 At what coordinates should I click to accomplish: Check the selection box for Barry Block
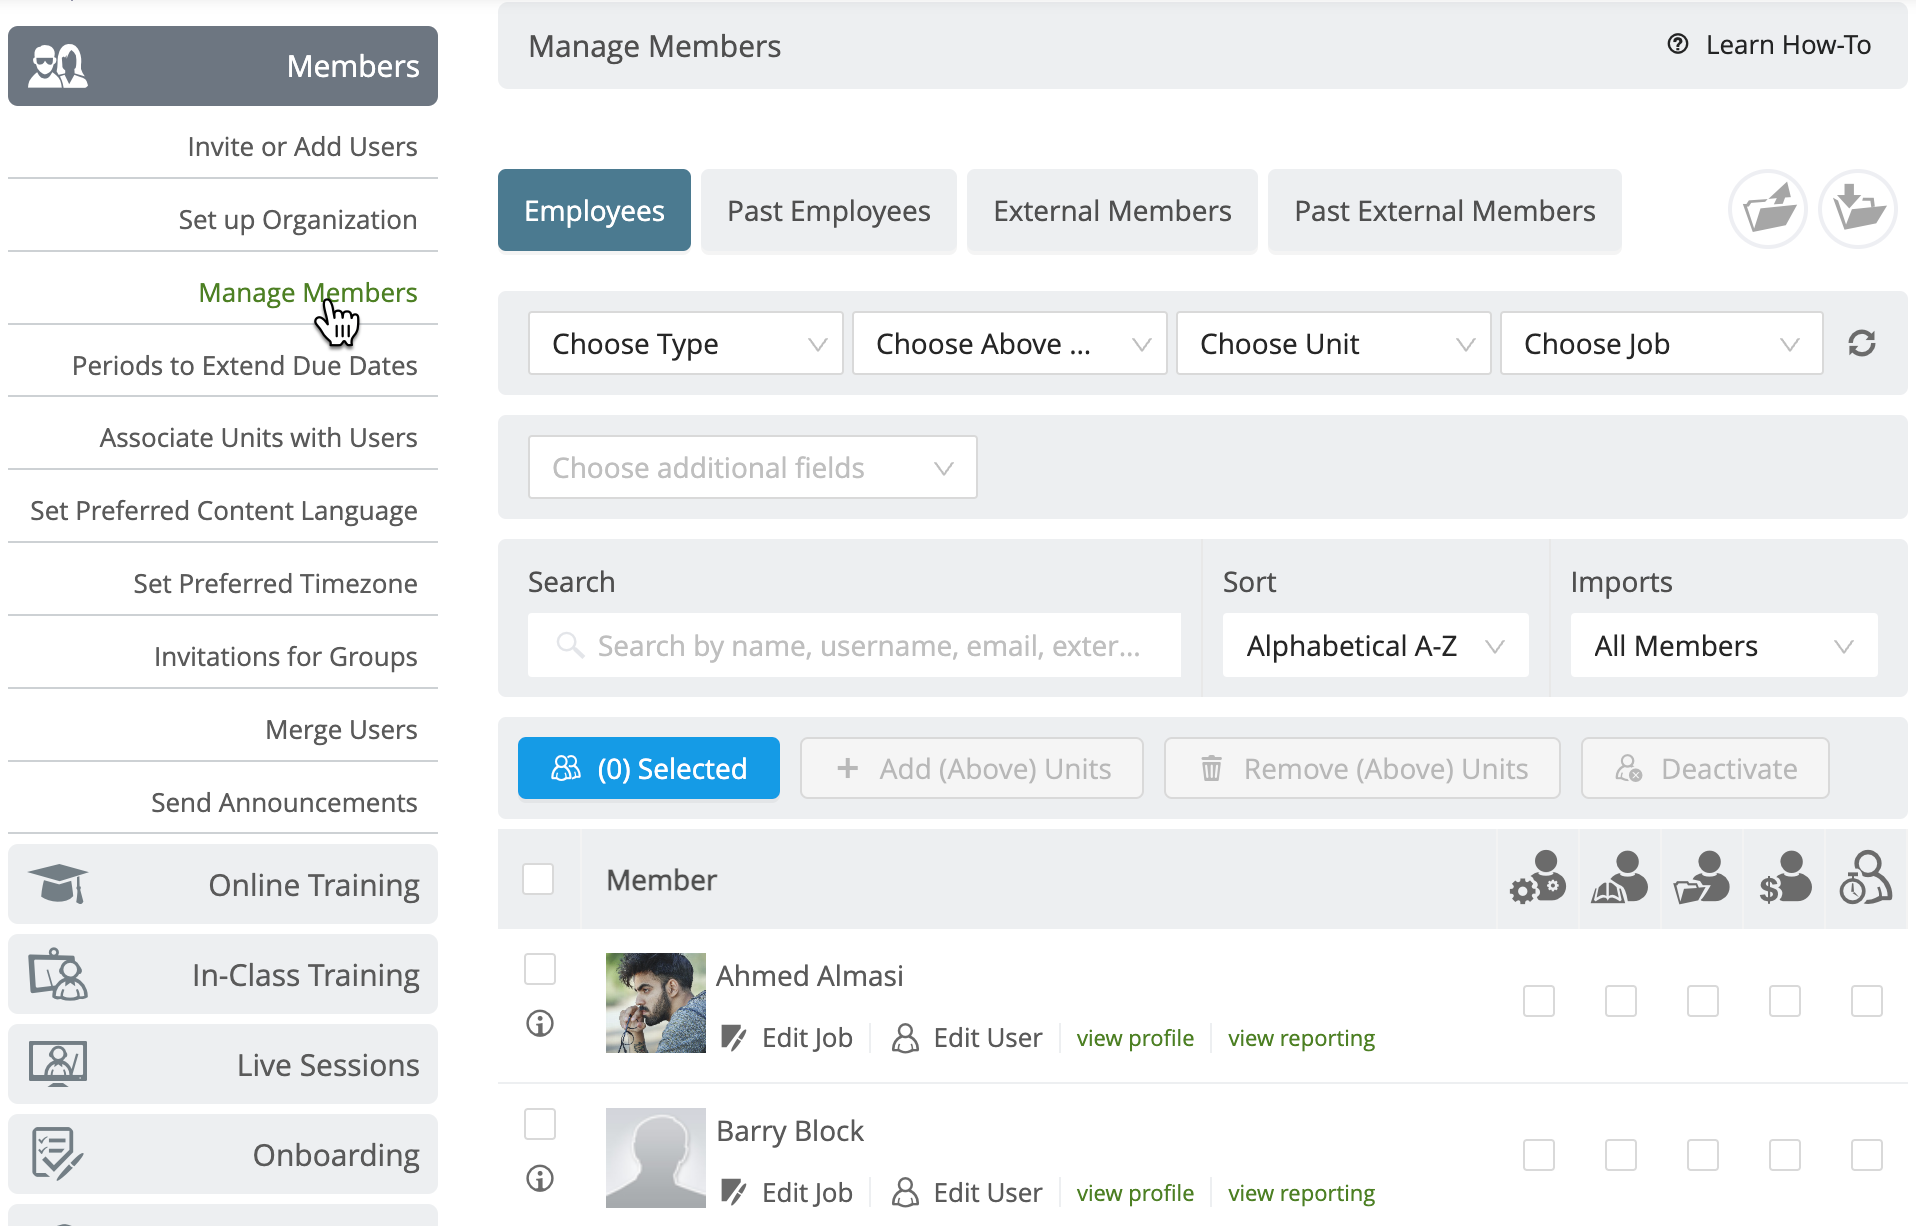click(540, 1124)
